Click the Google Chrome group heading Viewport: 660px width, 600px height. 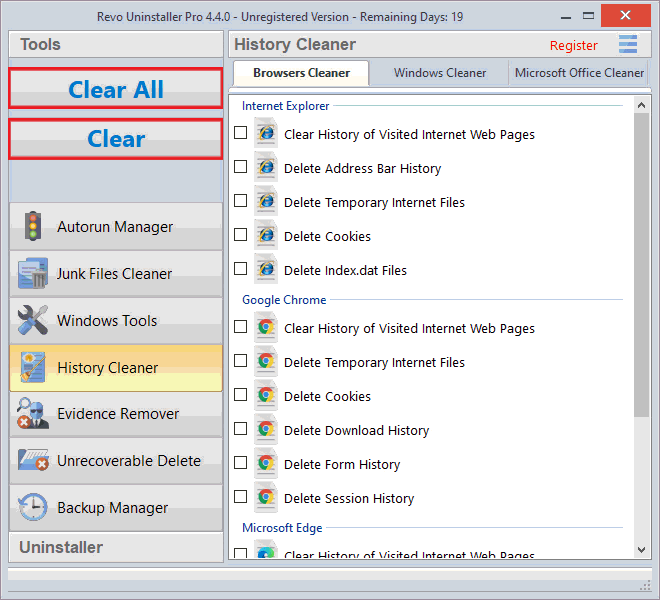(x=284, y=299)
